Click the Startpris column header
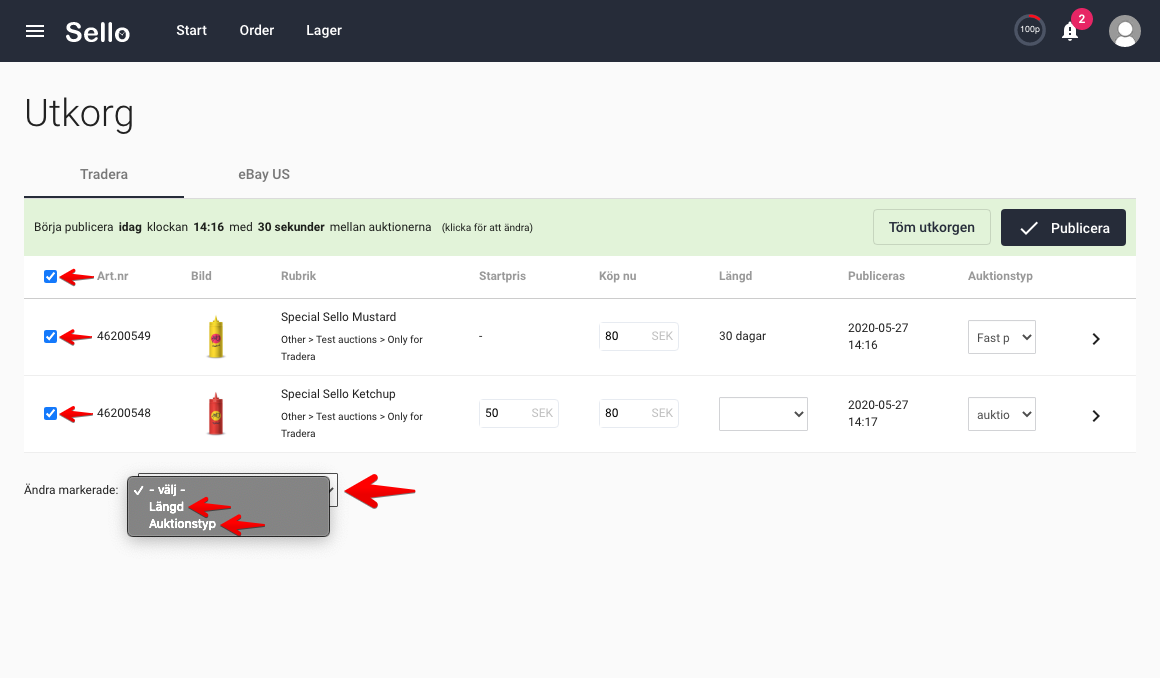This screenshot has height=678, width=1160. tap(502, 276)
